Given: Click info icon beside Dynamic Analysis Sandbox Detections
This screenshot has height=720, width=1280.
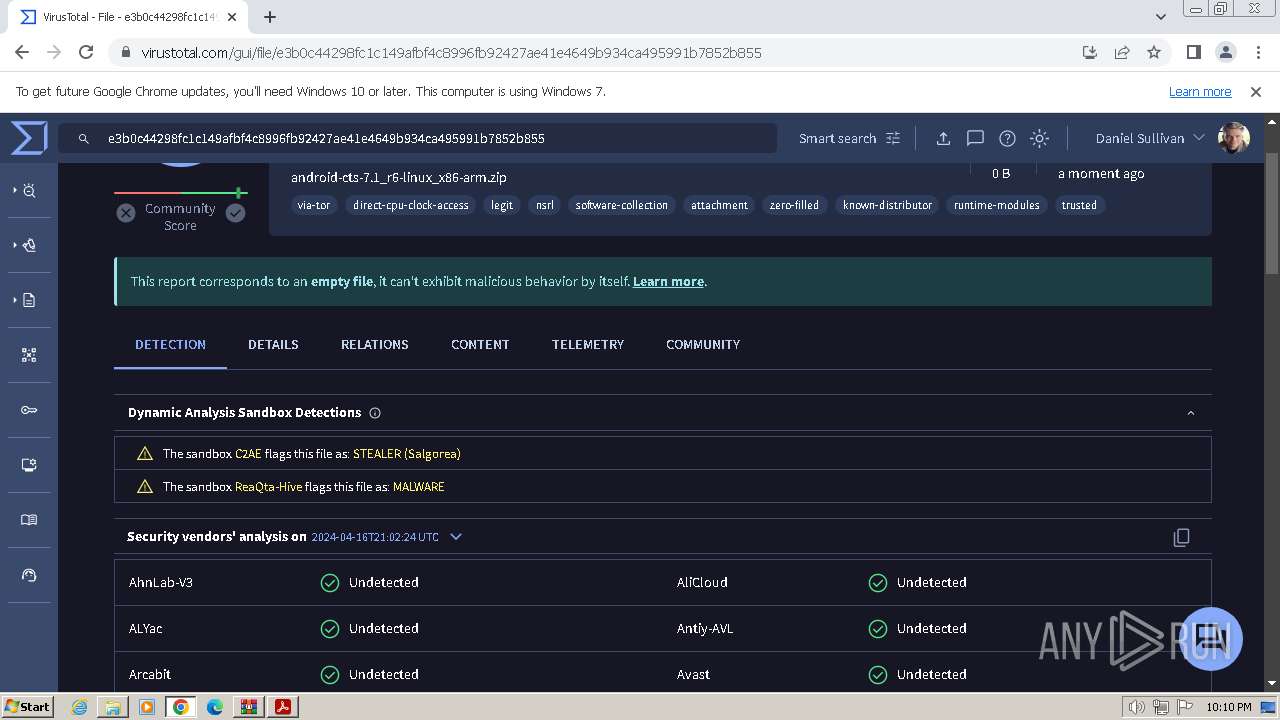Looking at the screenshot, I should click(375, 413).
